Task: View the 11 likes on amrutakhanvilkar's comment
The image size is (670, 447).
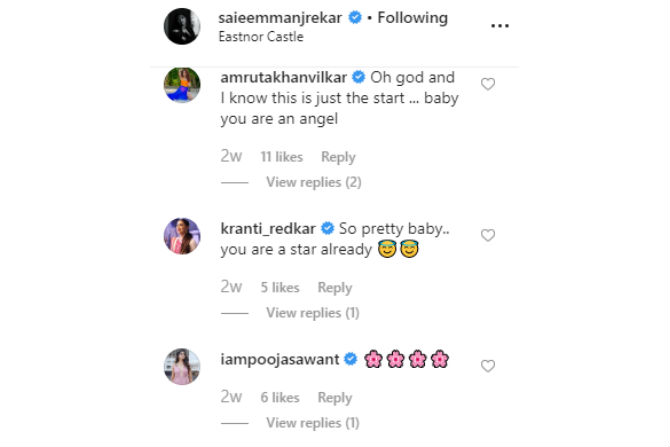Action: point(281,157)
